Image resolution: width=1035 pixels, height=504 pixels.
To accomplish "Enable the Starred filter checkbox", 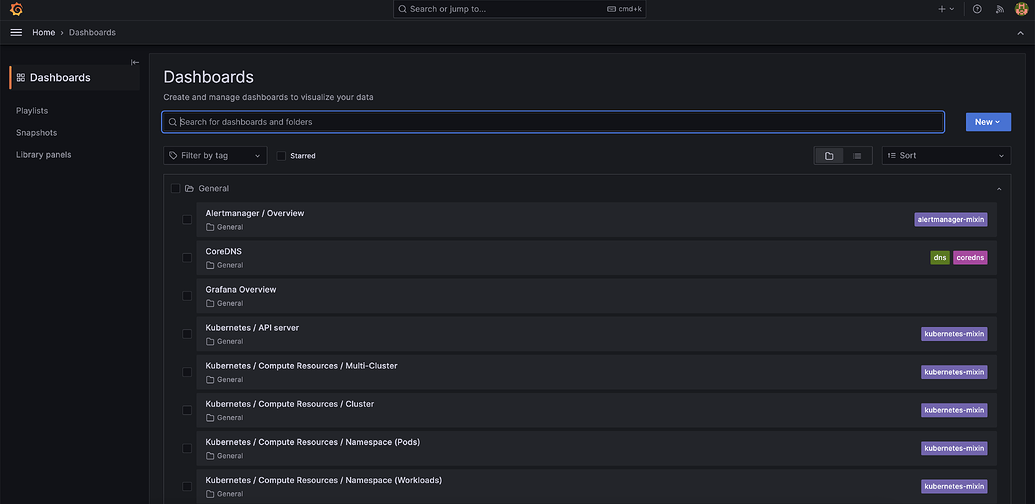I will pyautogui.click(x=281, y=156).
